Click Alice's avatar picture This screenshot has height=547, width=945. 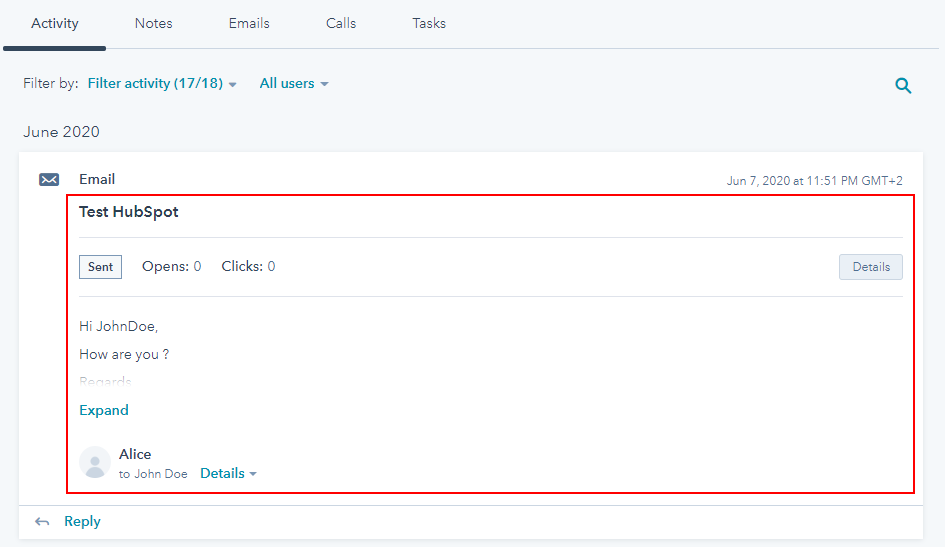95,462
